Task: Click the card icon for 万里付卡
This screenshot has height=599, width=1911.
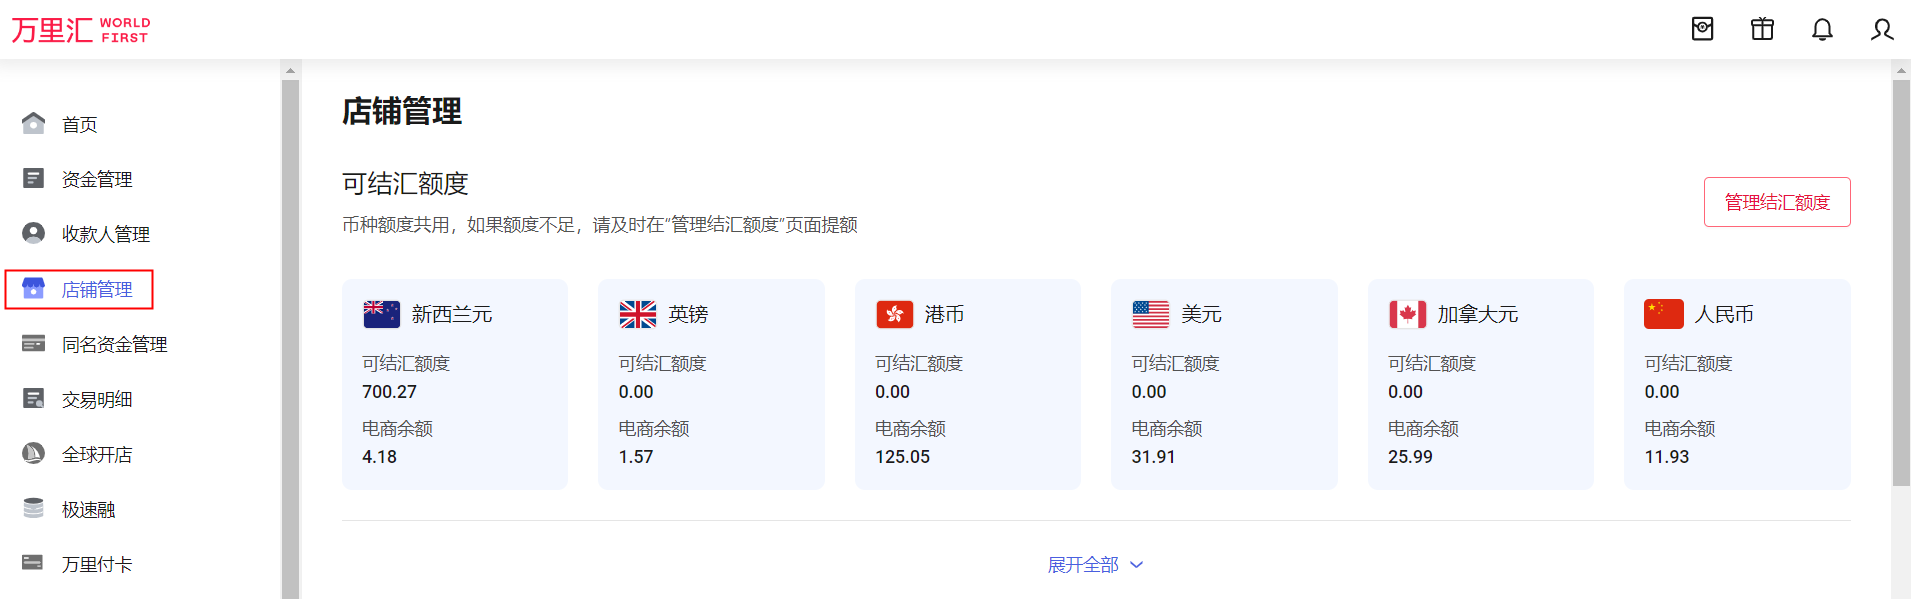Action: pos(33,563)
